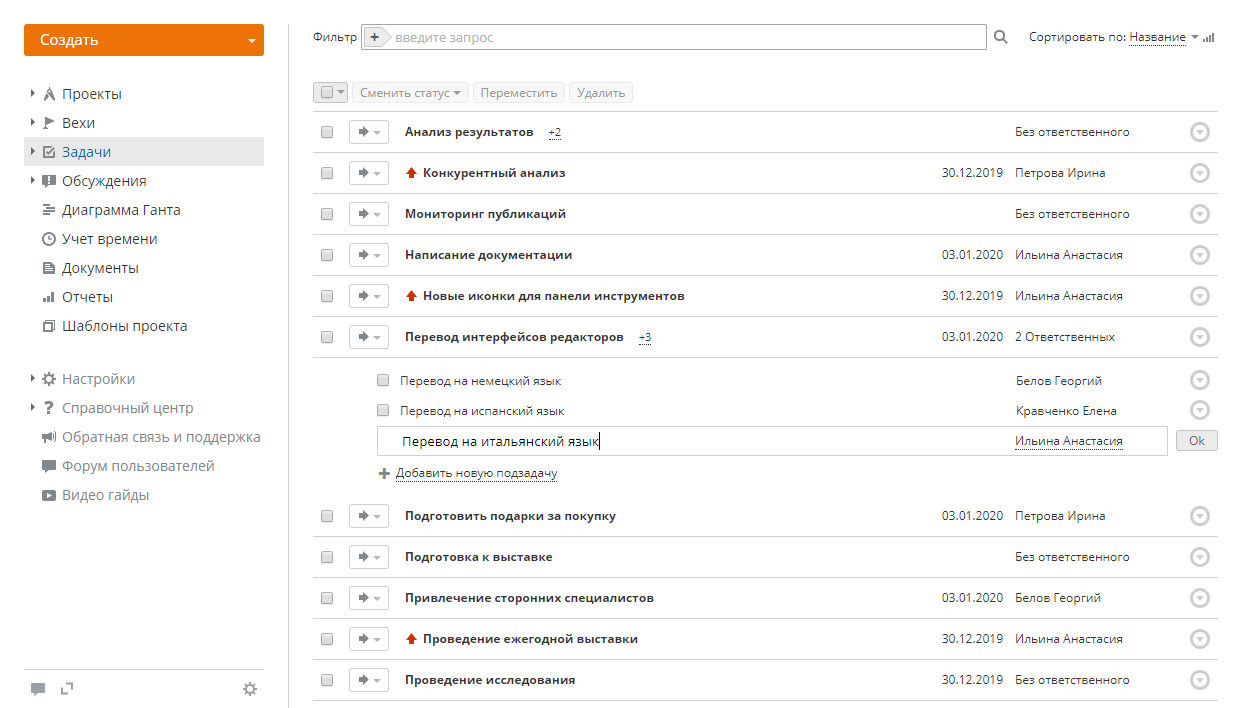Tick the checkbox for Мониторинг публикаций
1240x708 pixels.
click(327, 214)
